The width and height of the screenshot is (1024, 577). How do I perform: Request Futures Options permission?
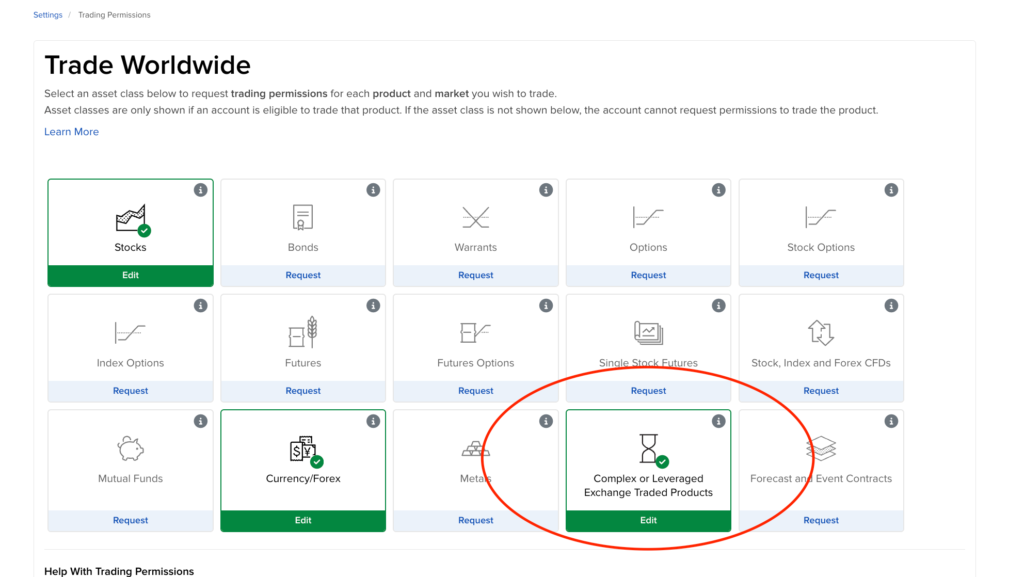475,391
